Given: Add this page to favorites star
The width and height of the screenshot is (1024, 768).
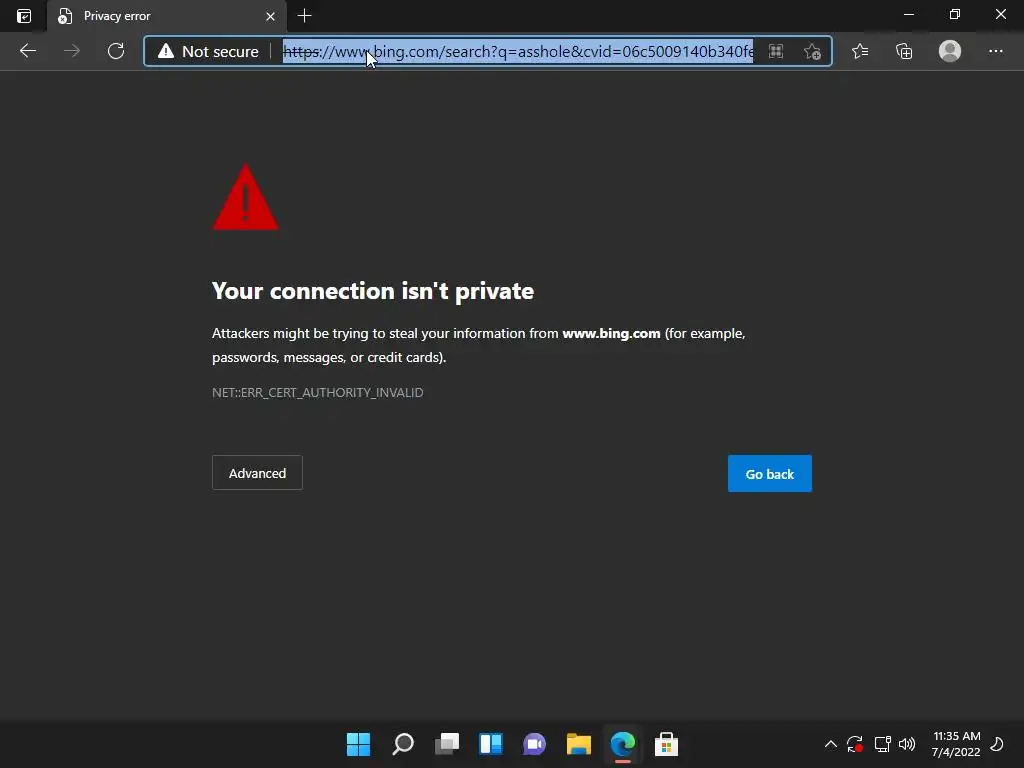Looking at the screenshot, I should (x=812, y=51).
